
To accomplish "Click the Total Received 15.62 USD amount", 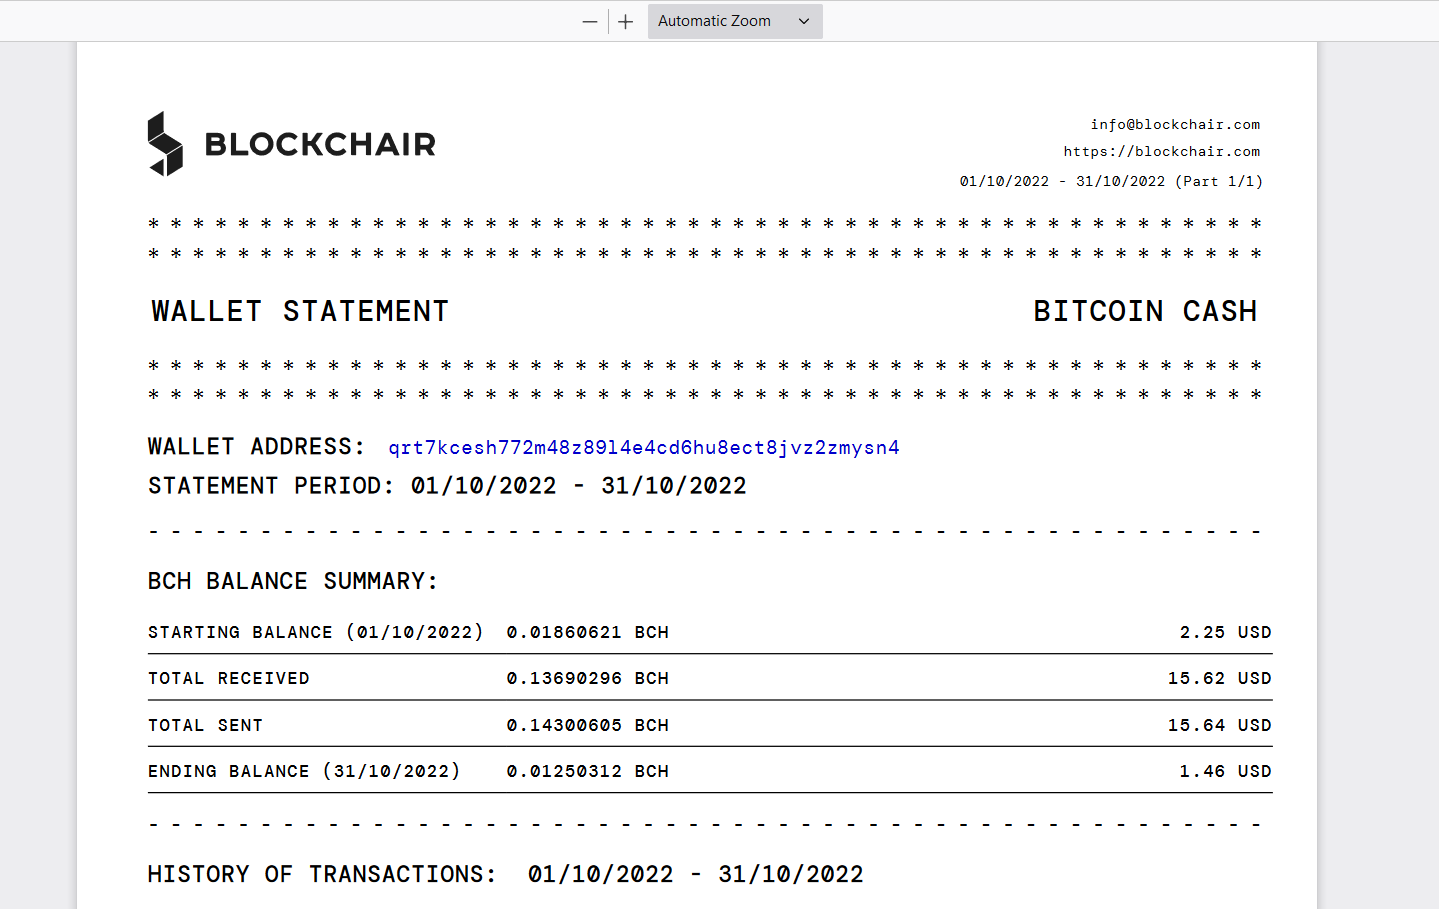I will click(1219, 678).
